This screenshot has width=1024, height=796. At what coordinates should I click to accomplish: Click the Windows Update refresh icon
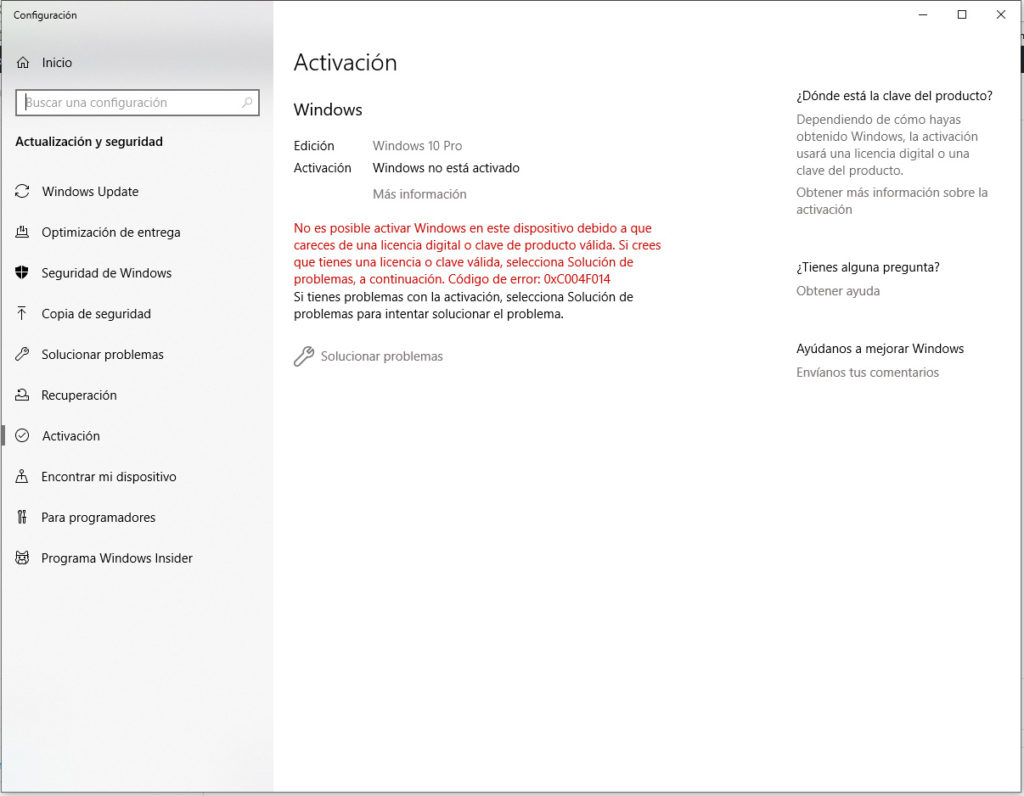[22, 191]
